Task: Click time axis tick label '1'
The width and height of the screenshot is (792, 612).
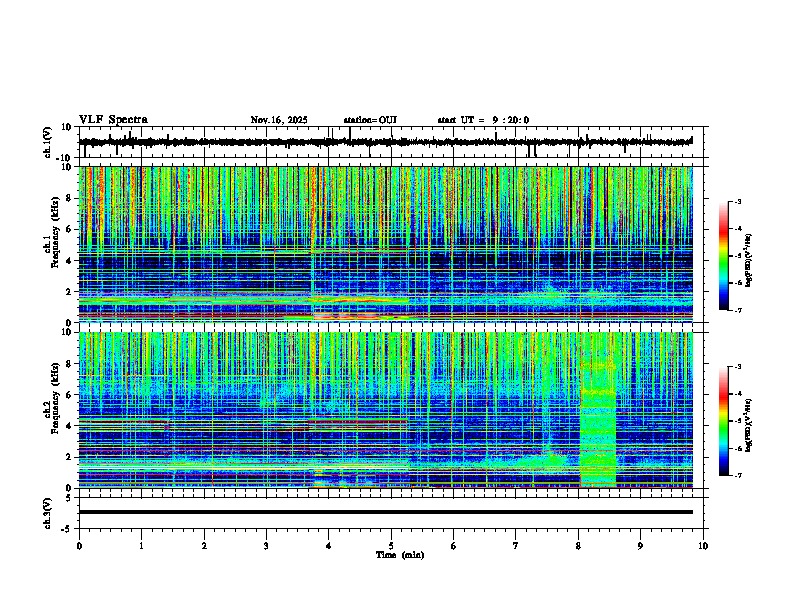Action: click(x=141, y=546)
